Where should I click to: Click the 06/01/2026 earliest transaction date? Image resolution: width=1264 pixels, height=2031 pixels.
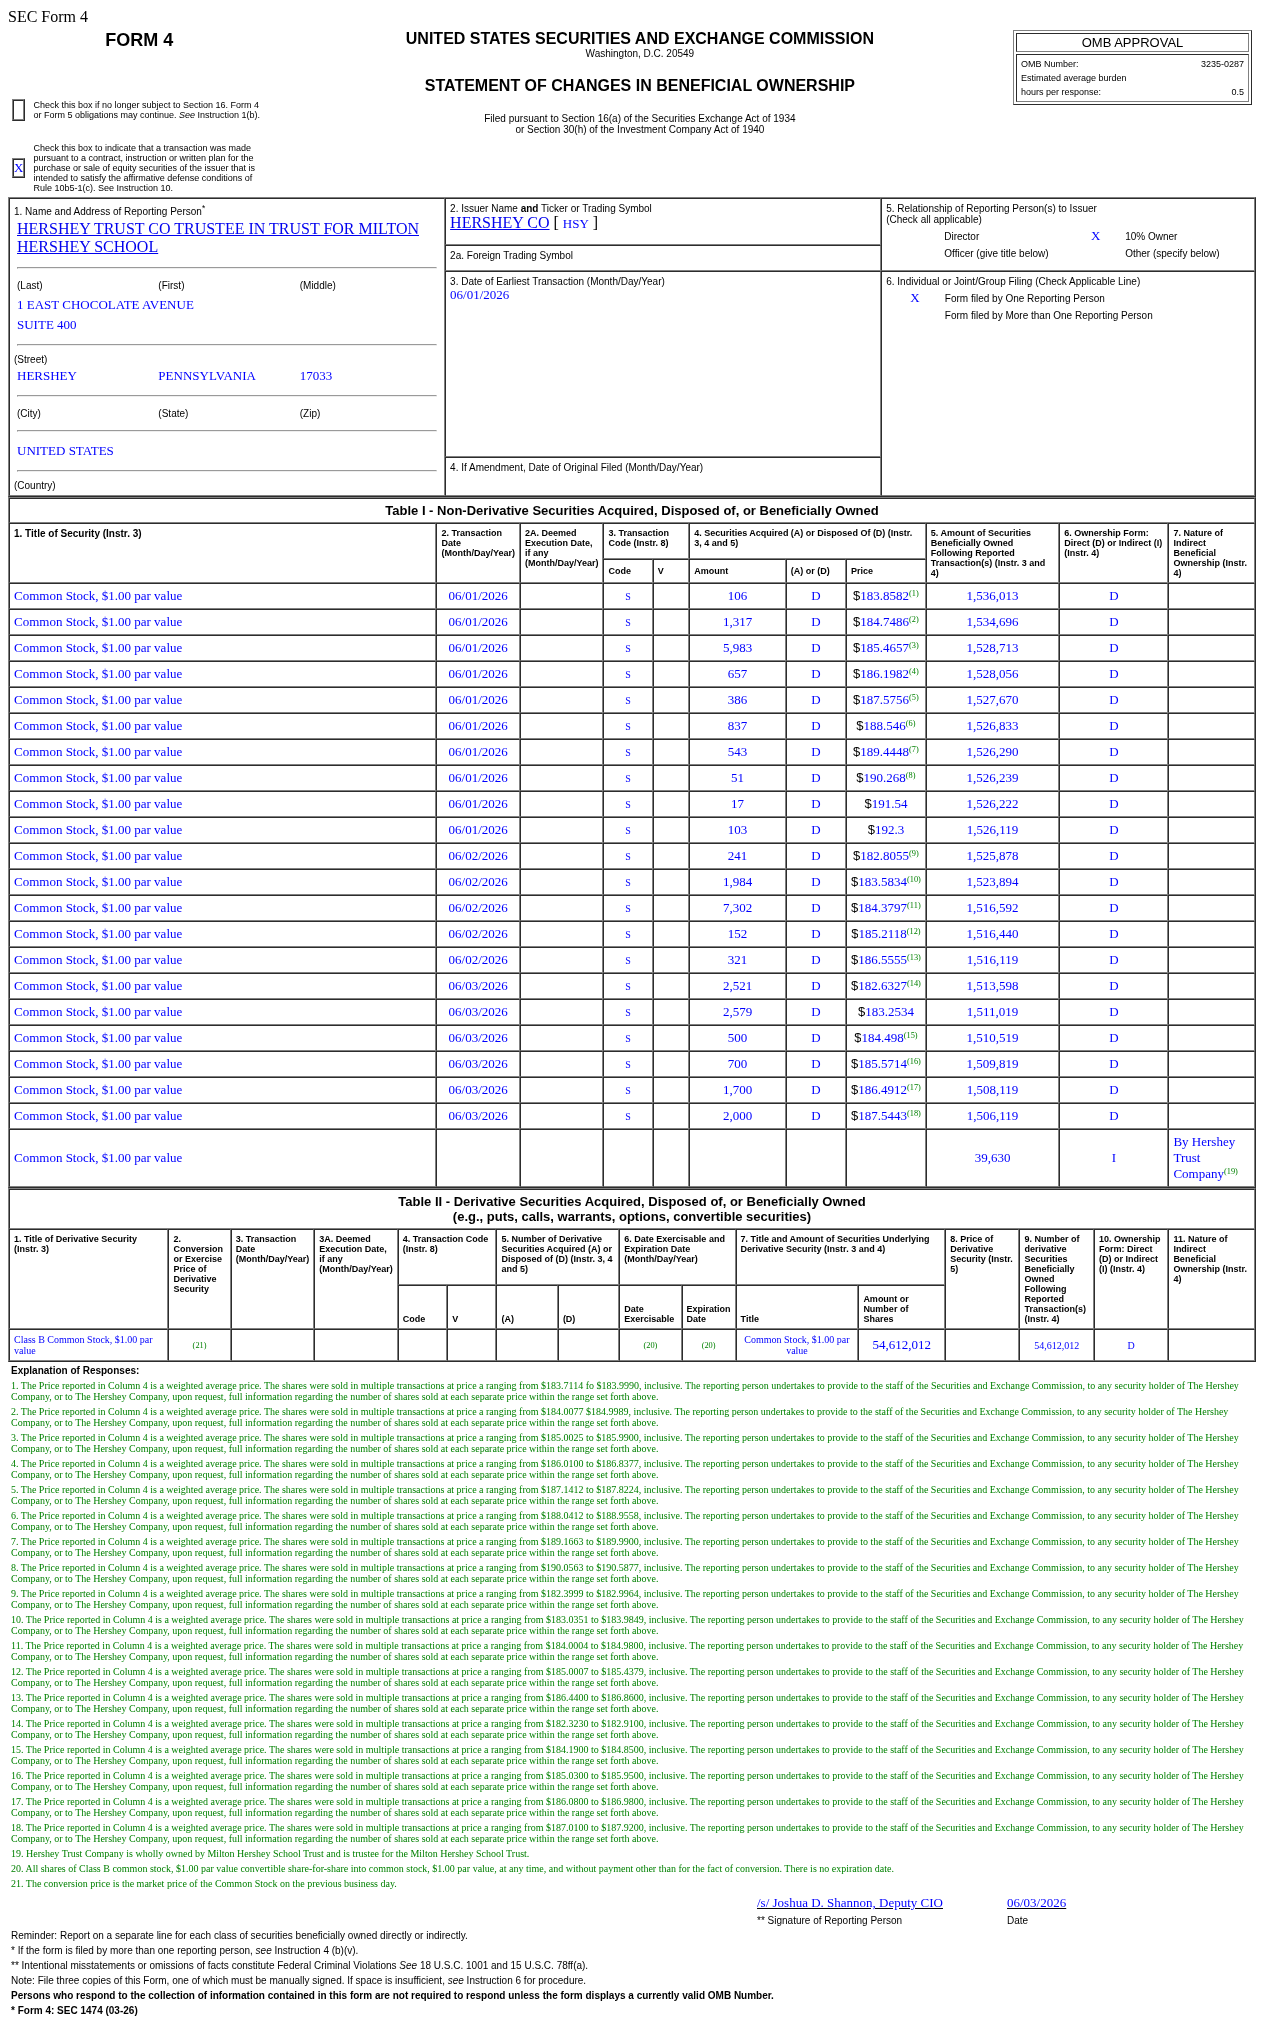[479, 295]
